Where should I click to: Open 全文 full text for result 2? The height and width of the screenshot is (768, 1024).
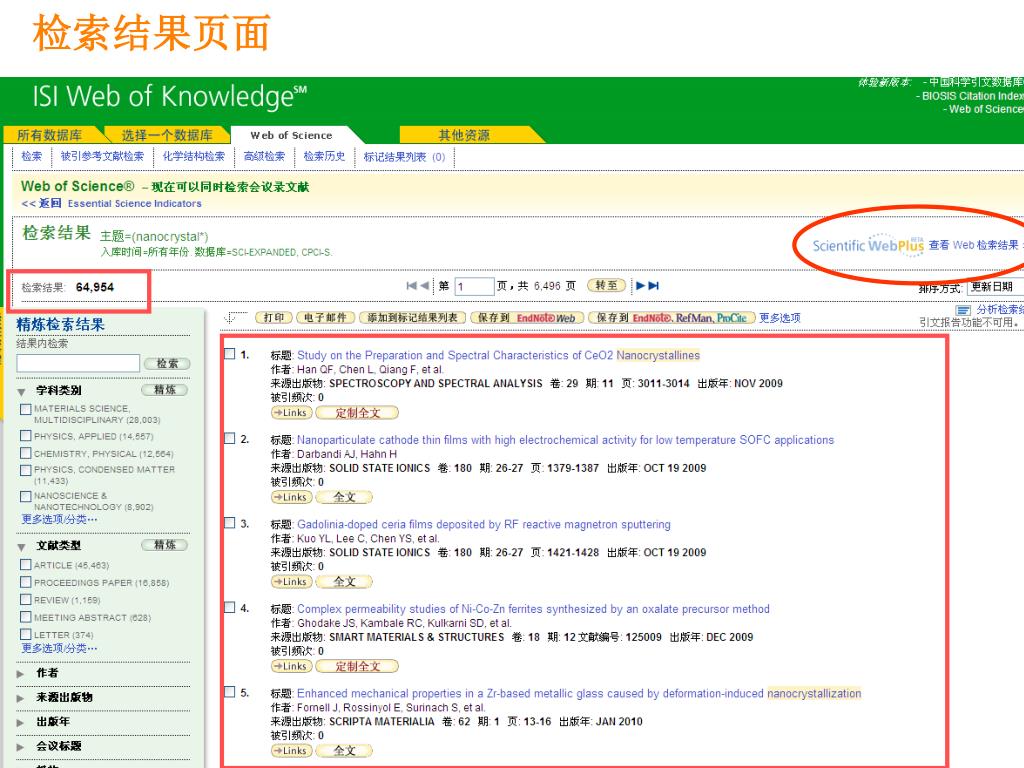click(344, 497)
